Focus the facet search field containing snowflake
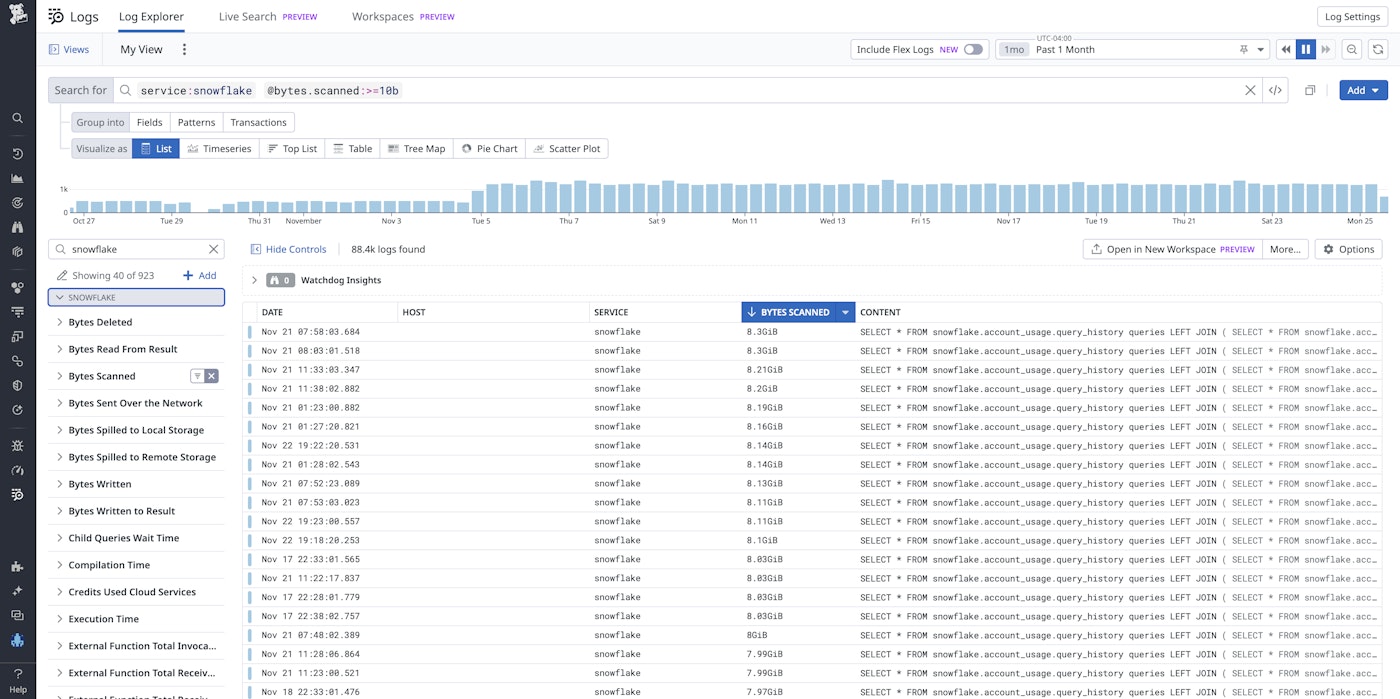The width and height of the screenshot is (1400, 699). pos(135,249)
